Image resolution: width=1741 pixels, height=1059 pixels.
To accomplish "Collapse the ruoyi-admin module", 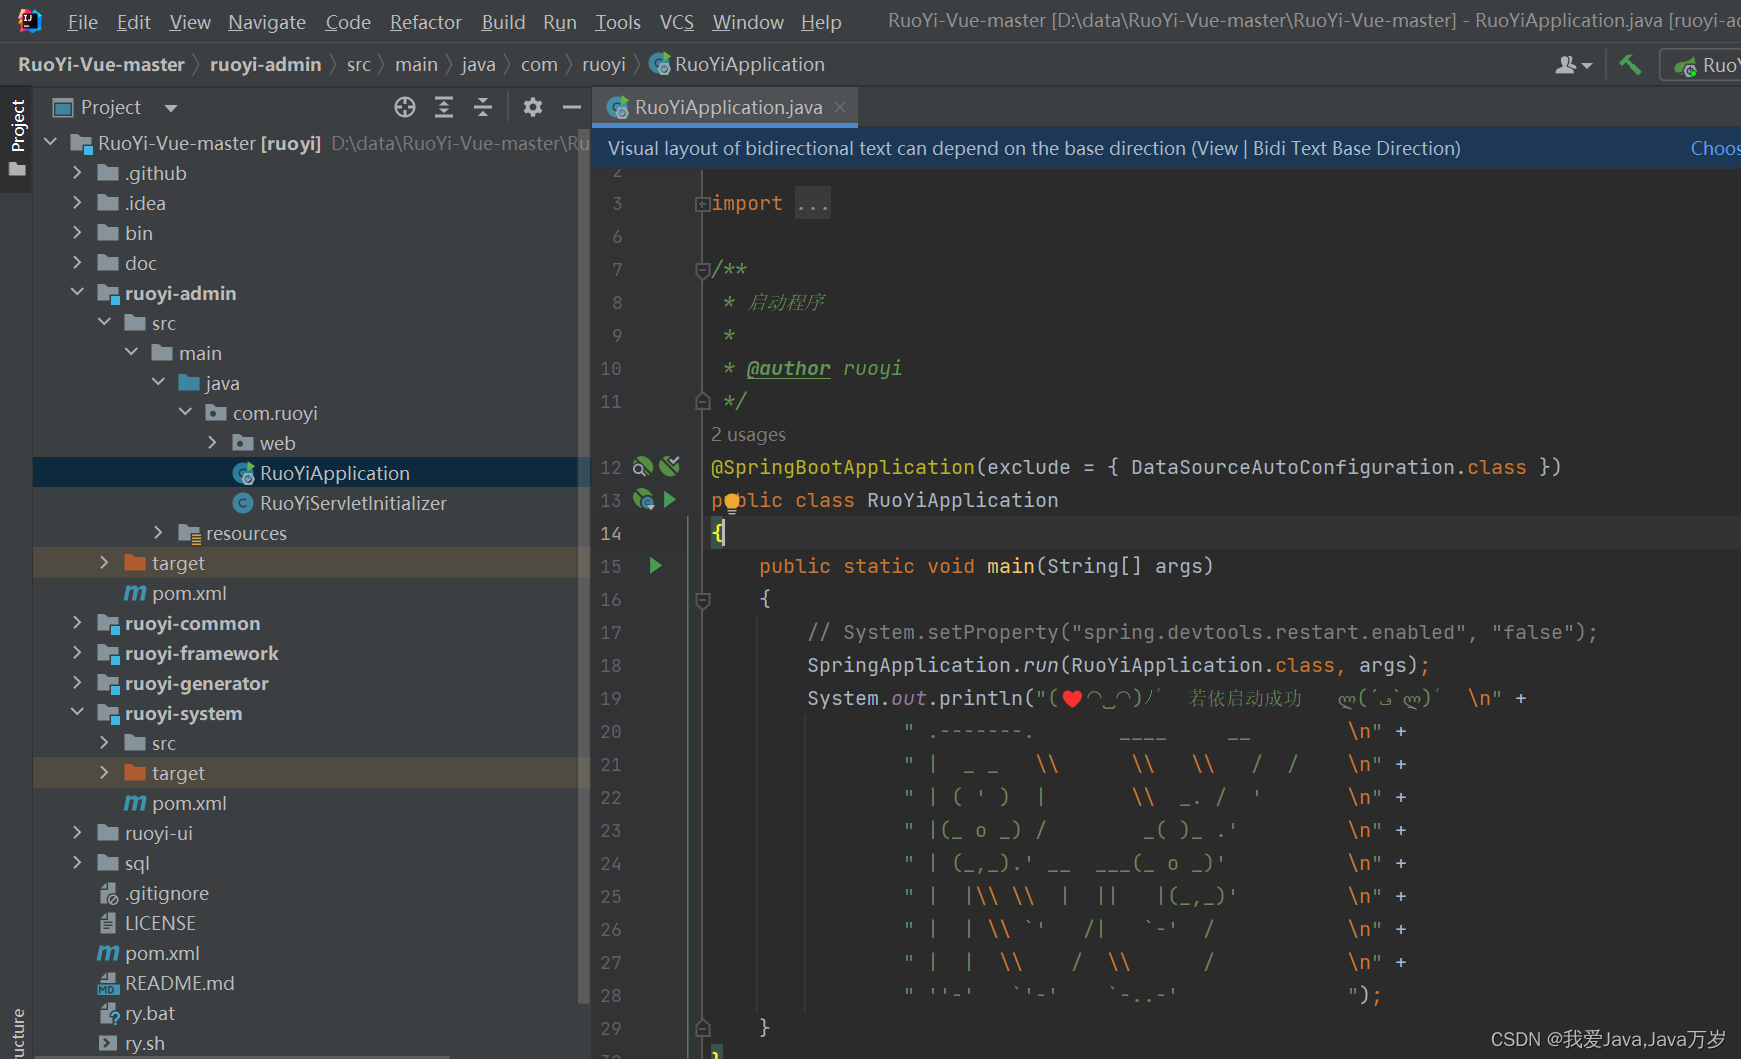I will point(77,292).
